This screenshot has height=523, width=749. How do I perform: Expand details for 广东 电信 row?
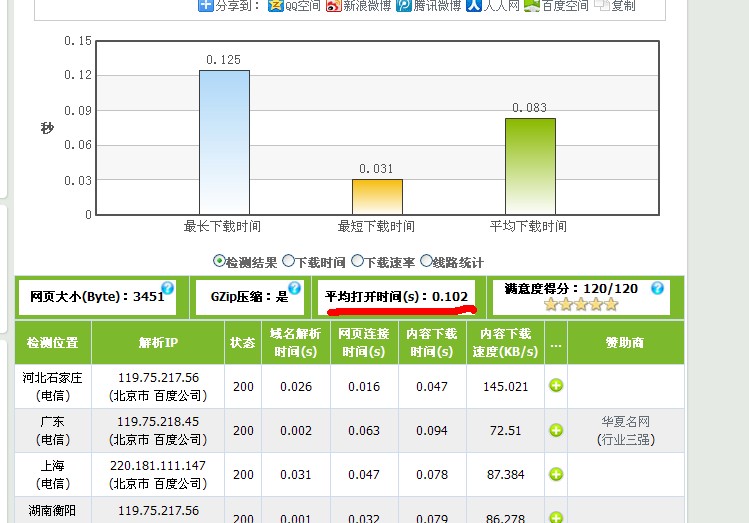point(556,430)
